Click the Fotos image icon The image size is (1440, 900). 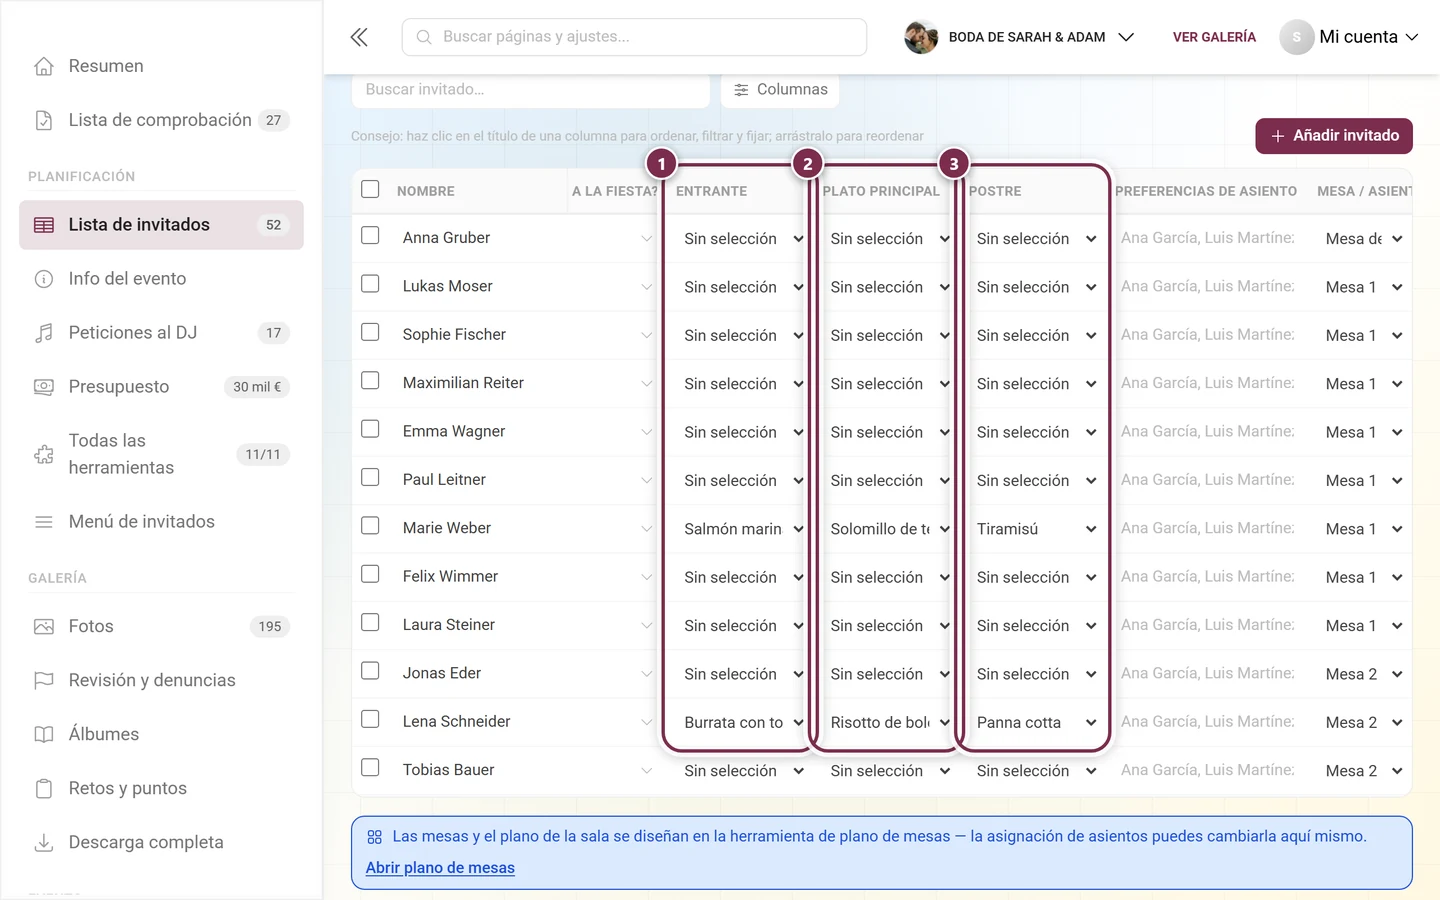tap(44, 627)
